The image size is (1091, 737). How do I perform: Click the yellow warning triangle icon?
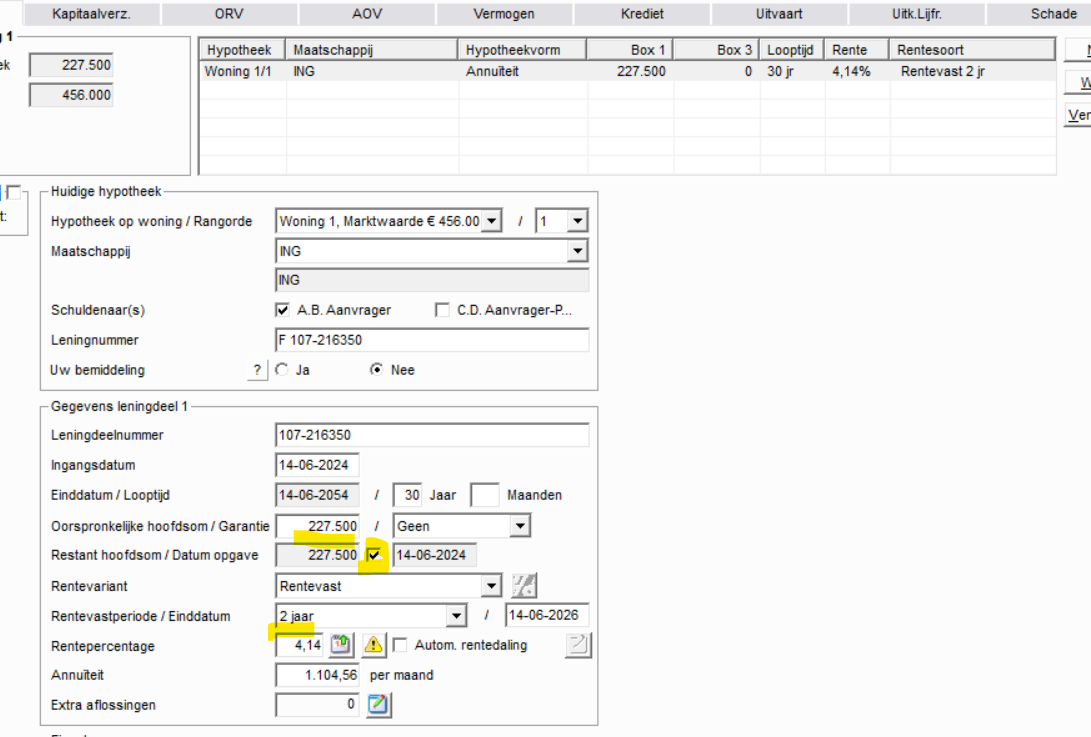tap(373, 645)
